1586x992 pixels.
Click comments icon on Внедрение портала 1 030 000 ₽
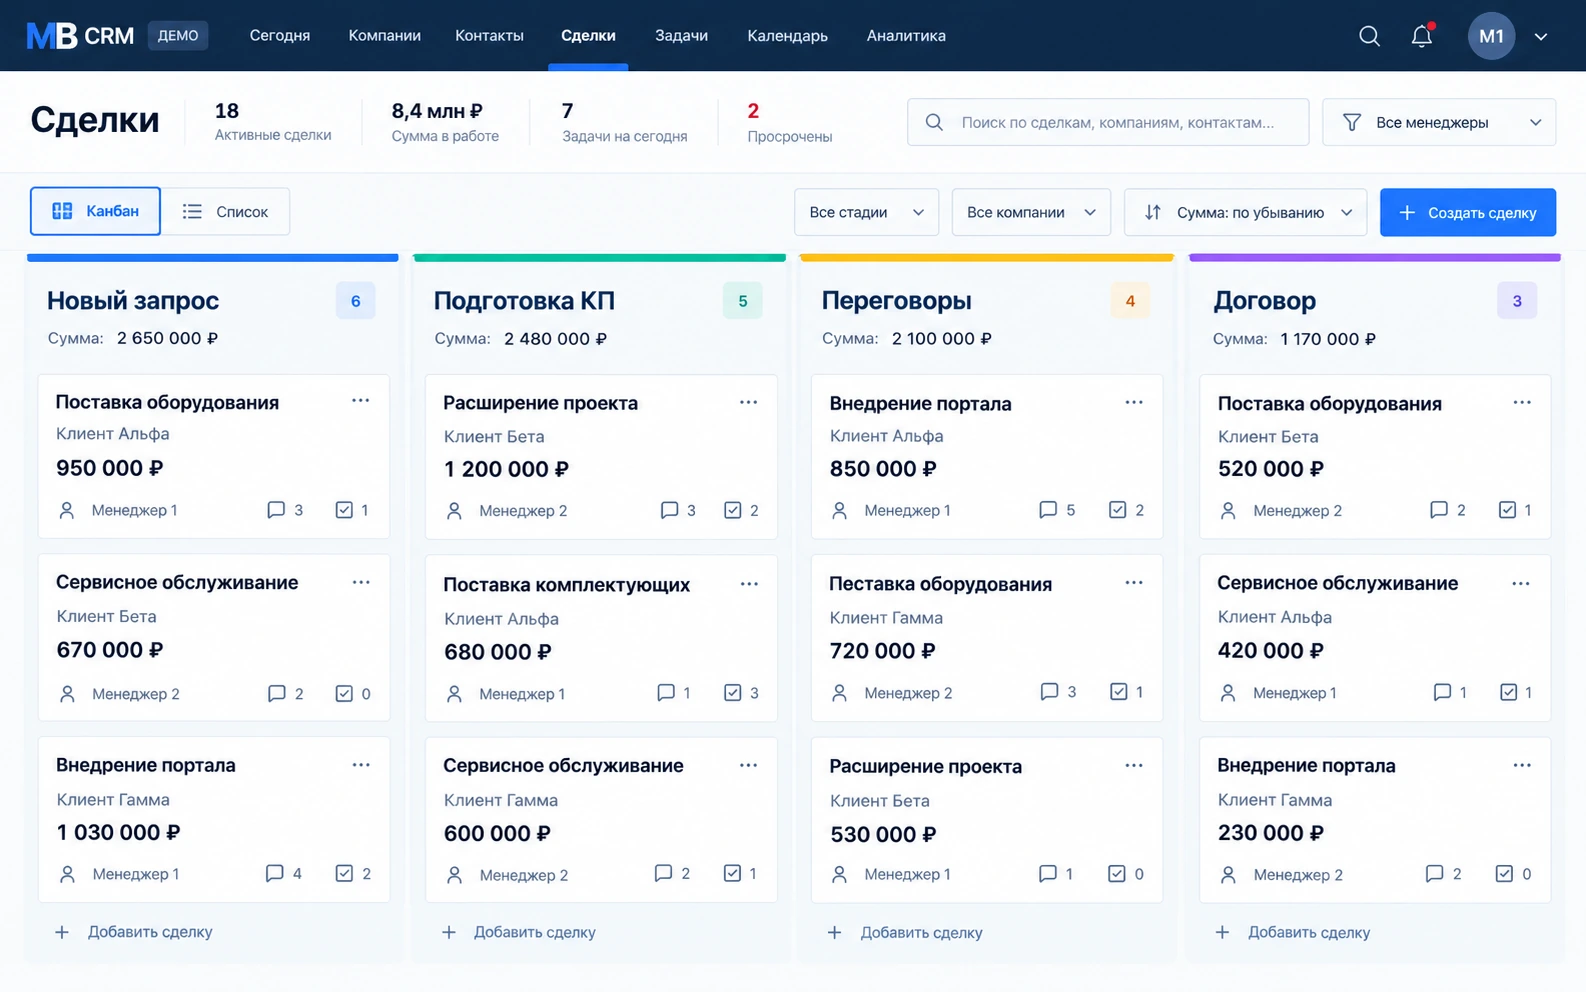(x=275, y=873)
